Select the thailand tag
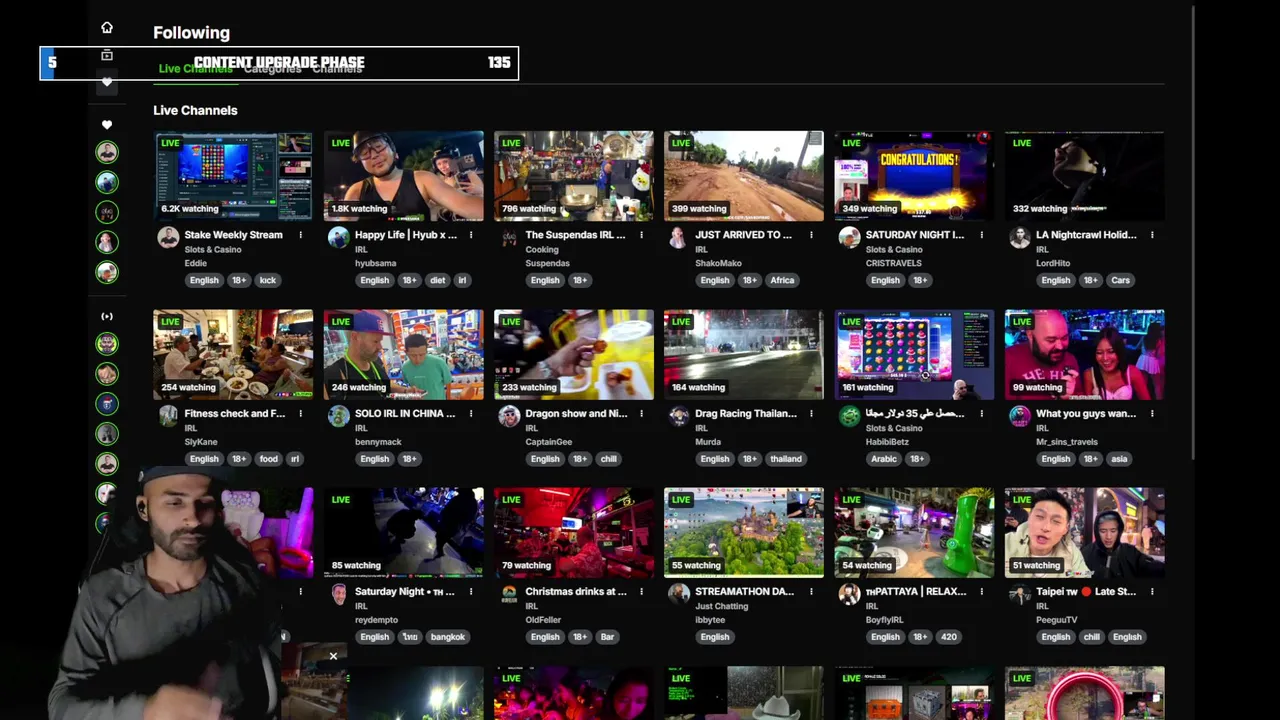 [x=786, y=459]
